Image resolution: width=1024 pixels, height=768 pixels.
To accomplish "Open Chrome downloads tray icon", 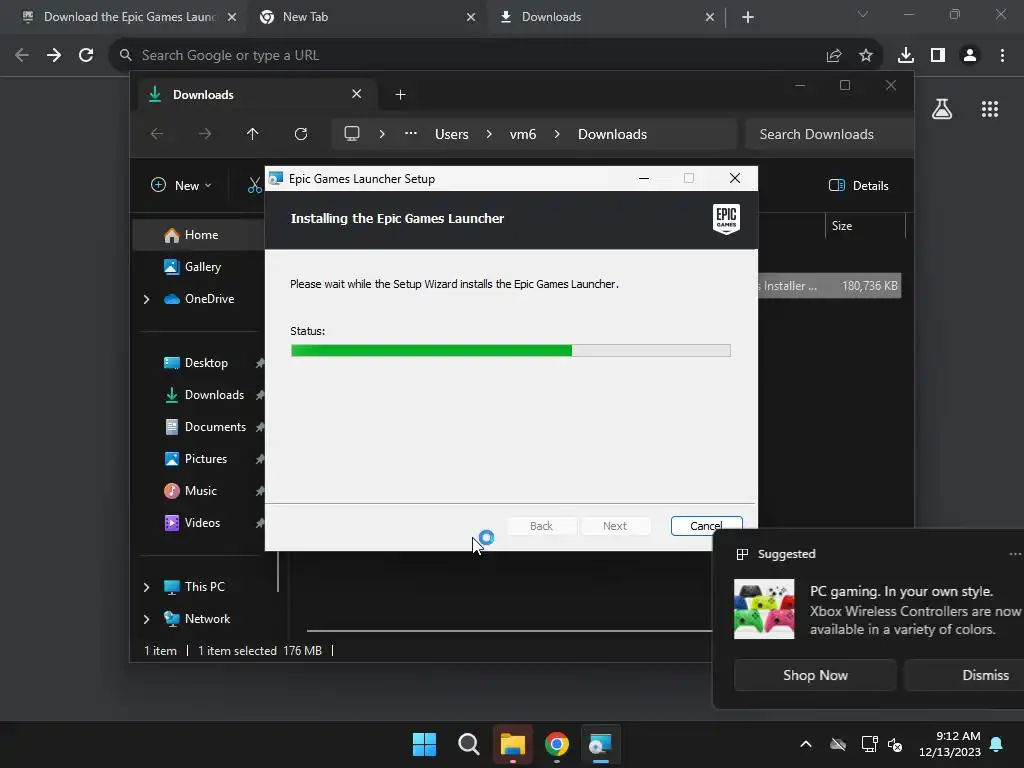I will (x=905, y=56).
